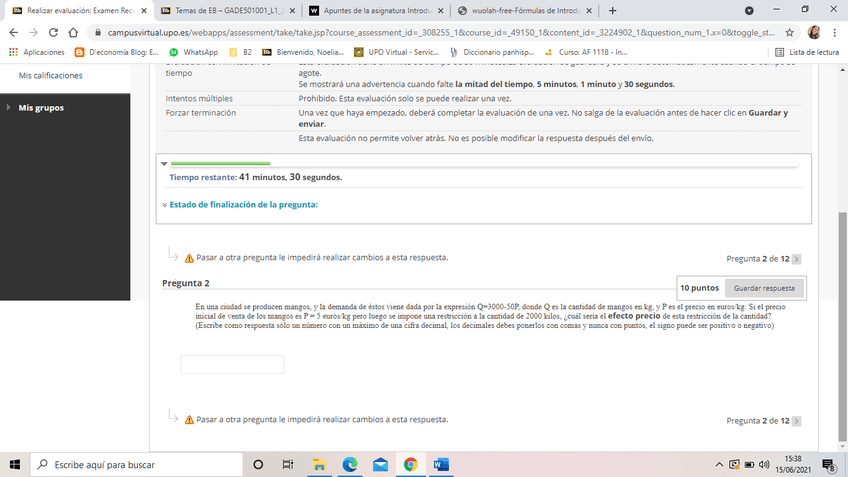Click the Guardar respuesta button
The width and height of the screenshot is (848, 477).
click(x=764, y=288)
